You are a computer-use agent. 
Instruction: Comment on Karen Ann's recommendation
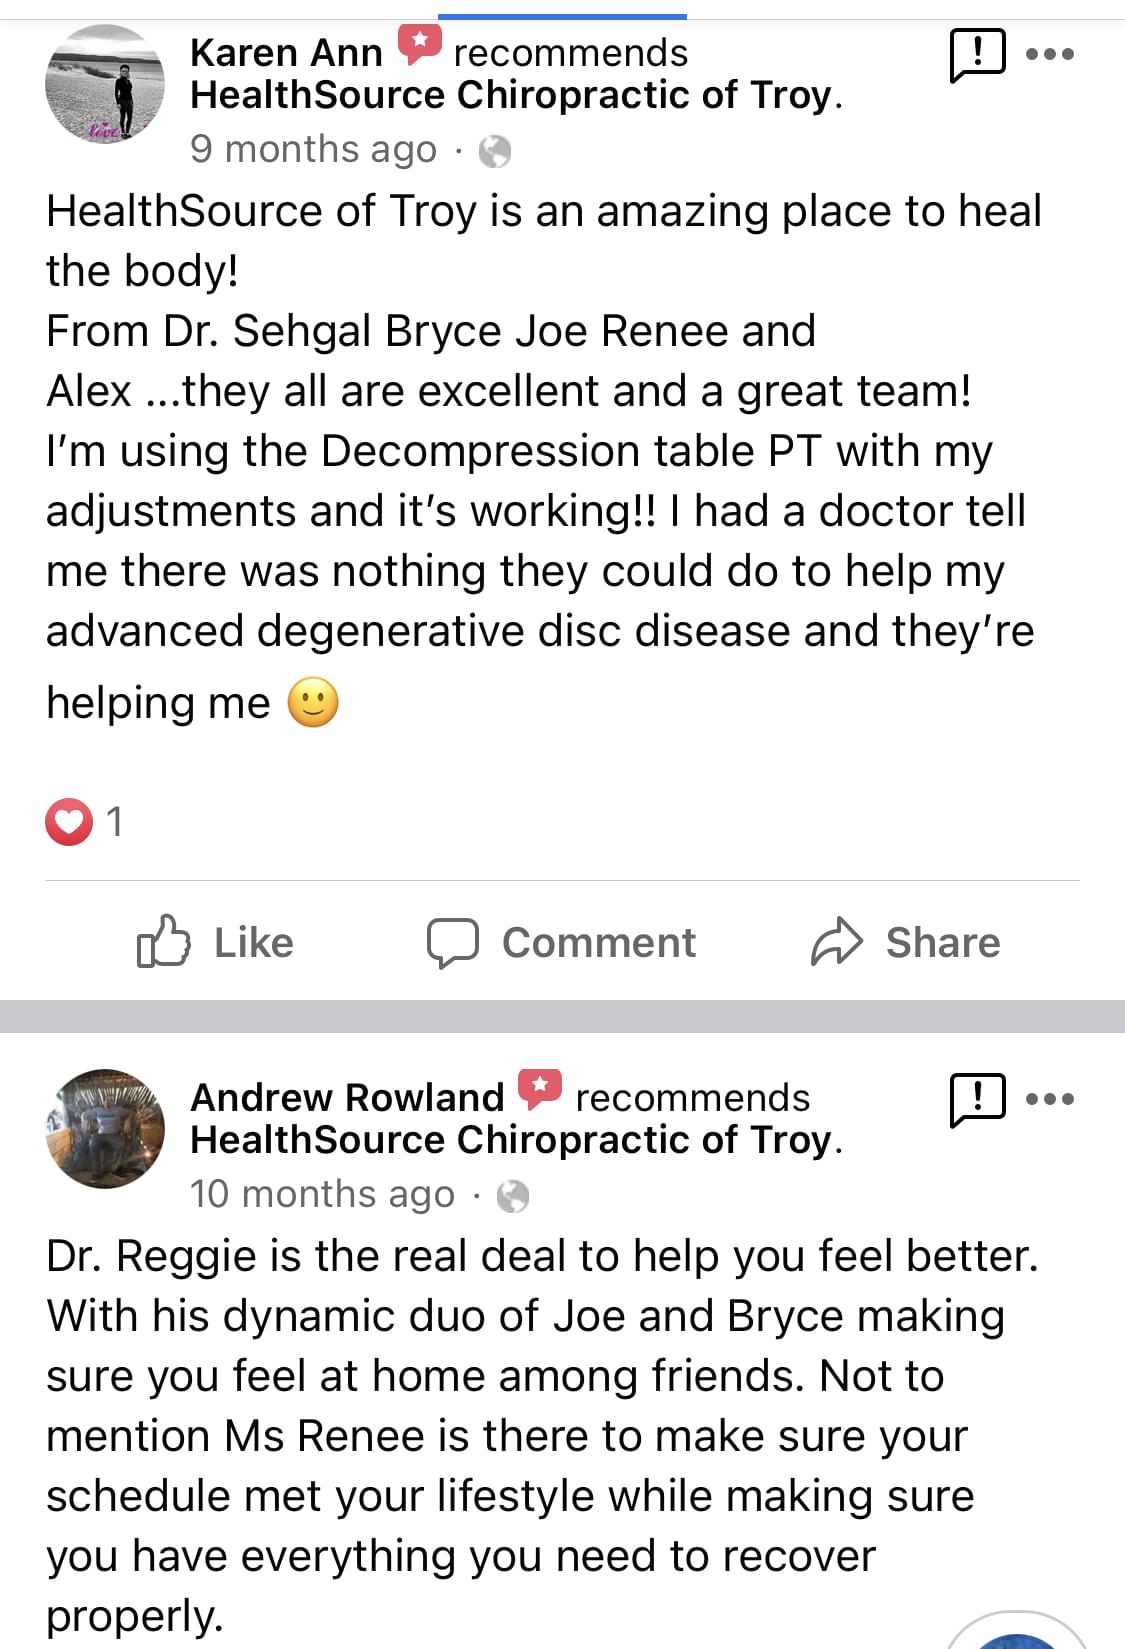[x=561, y=942]
